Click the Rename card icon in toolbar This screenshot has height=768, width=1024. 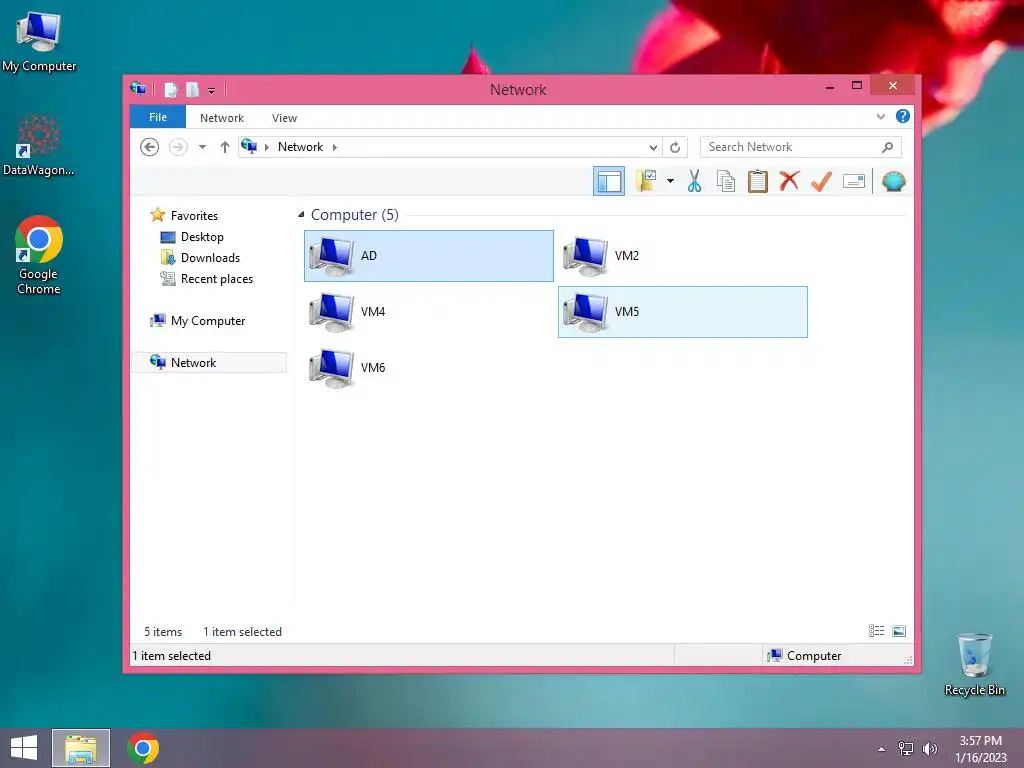[854, 181]
